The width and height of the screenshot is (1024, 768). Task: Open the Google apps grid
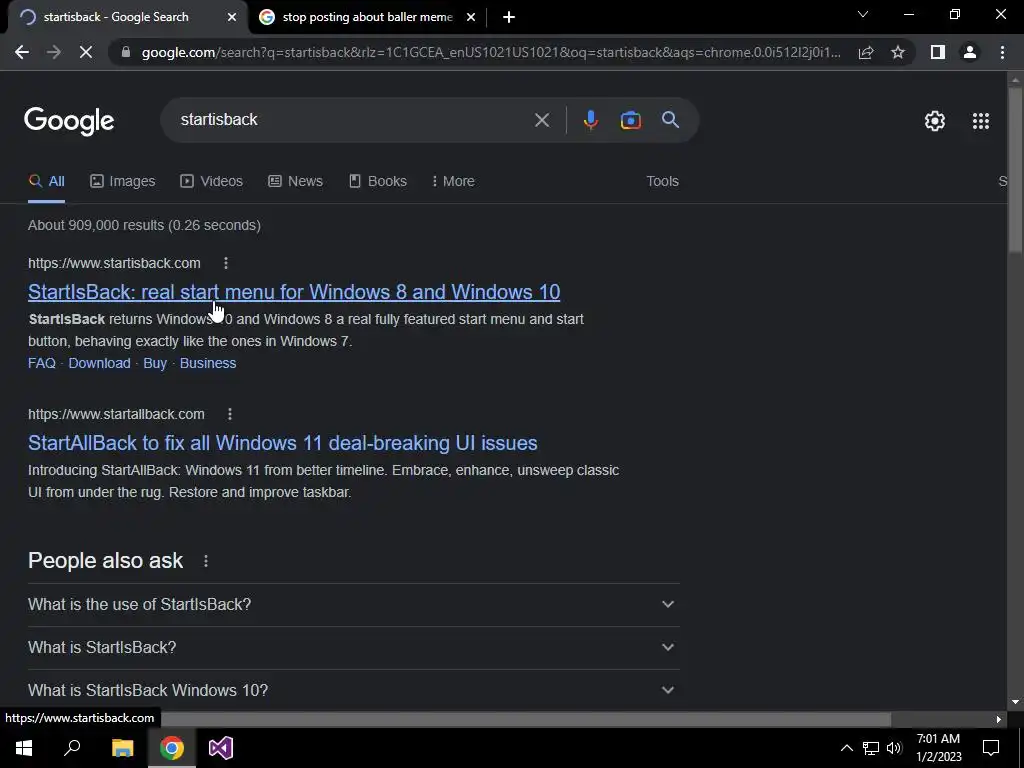click(981, 121)
